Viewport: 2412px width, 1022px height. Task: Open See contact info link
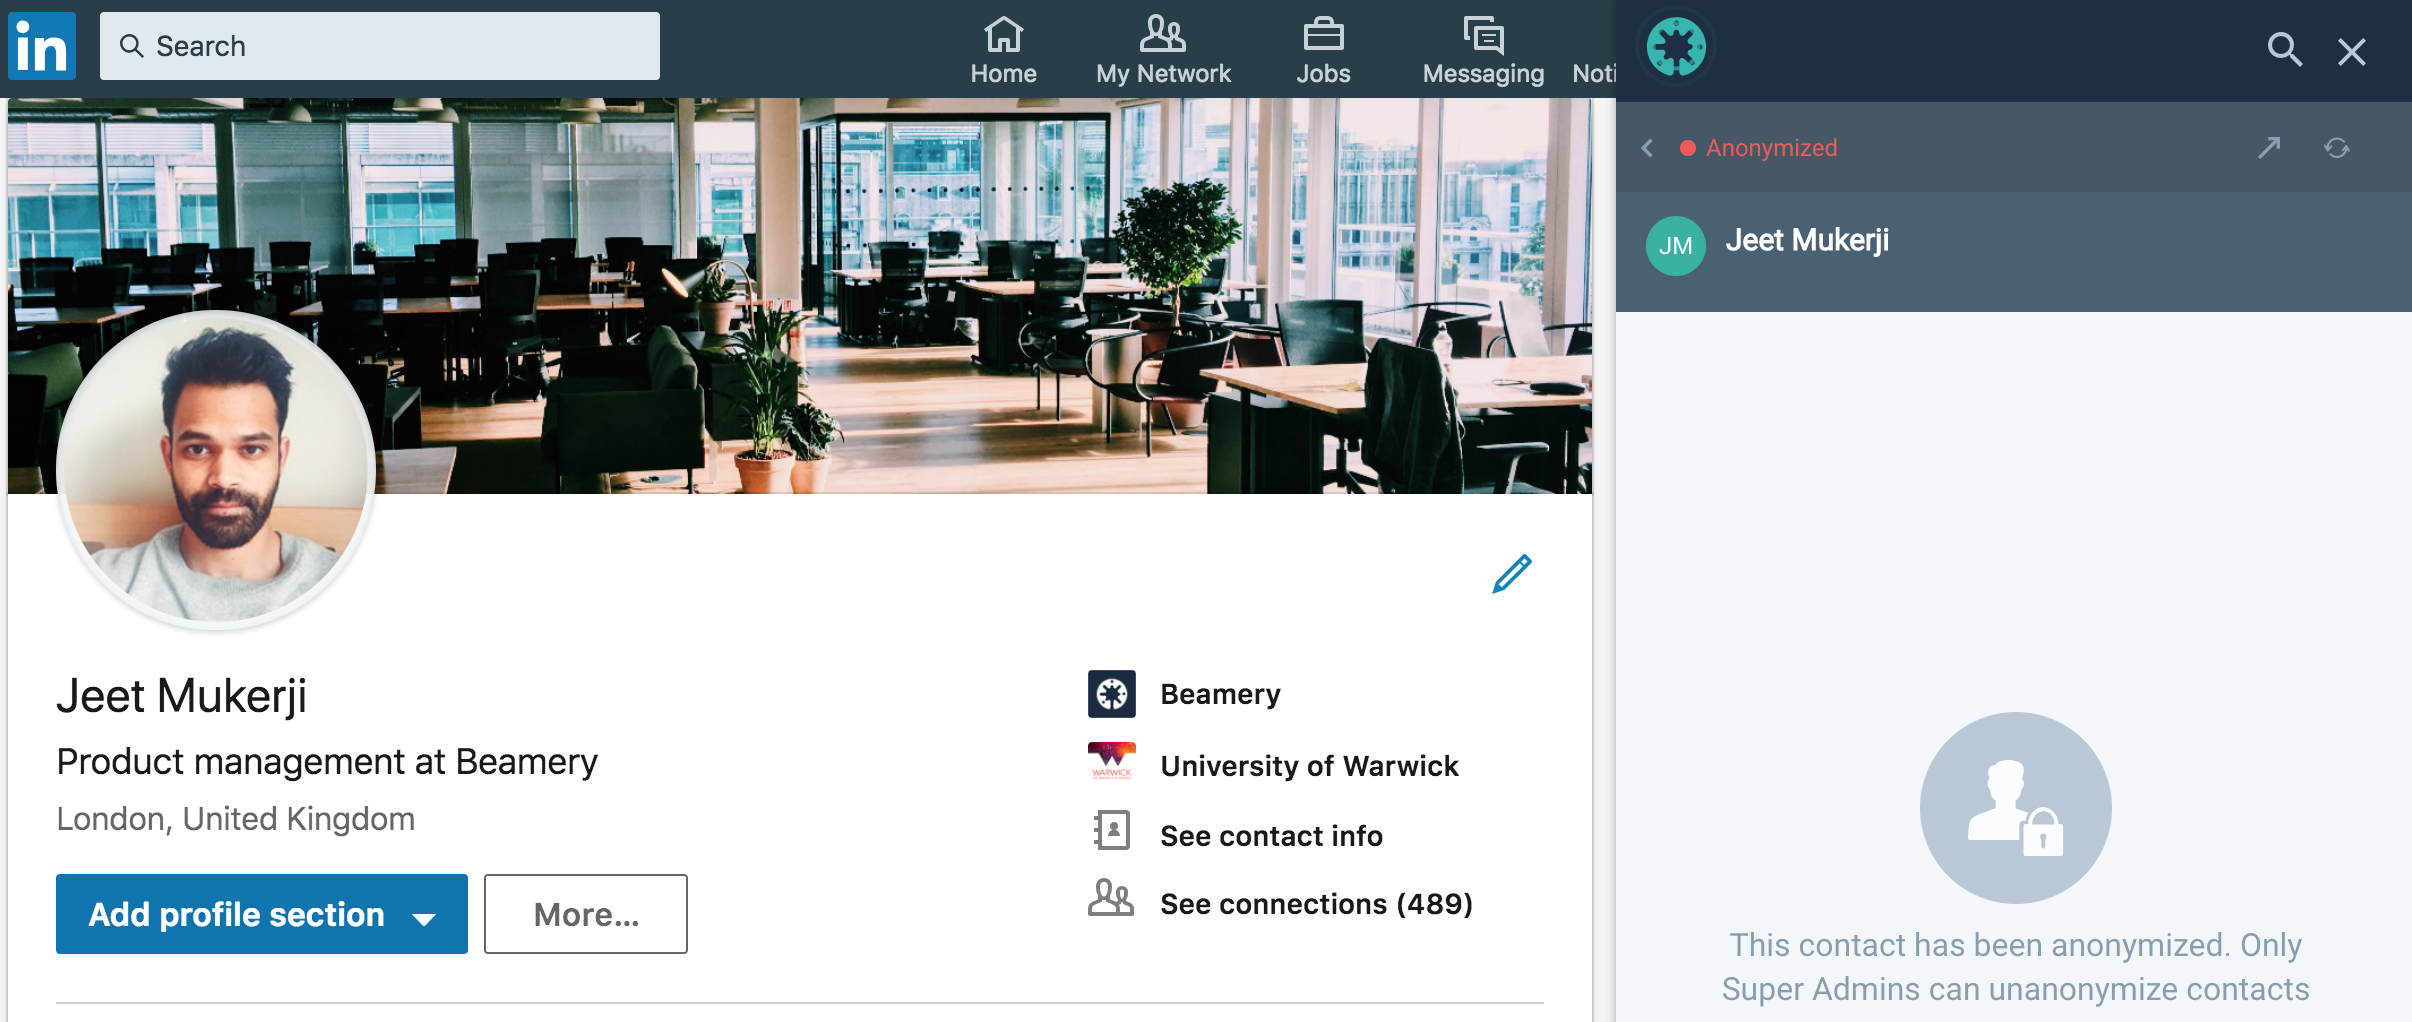1271,836
